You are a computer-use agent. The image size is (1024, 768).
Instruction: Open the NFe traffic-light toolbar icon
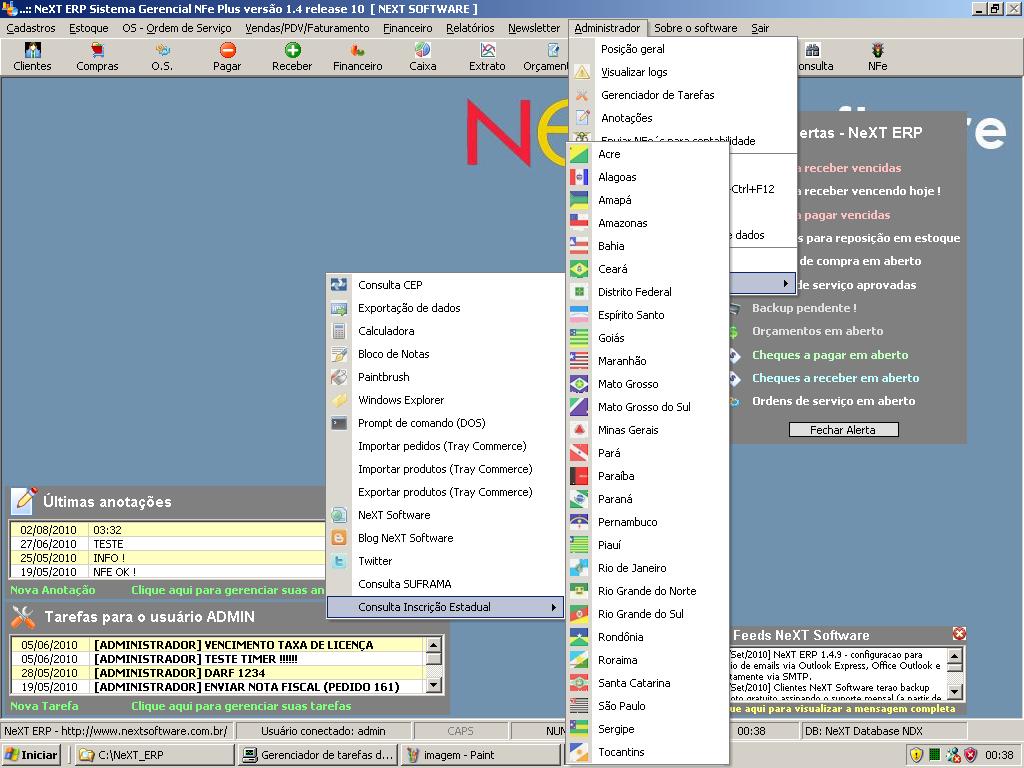[877, 57]
